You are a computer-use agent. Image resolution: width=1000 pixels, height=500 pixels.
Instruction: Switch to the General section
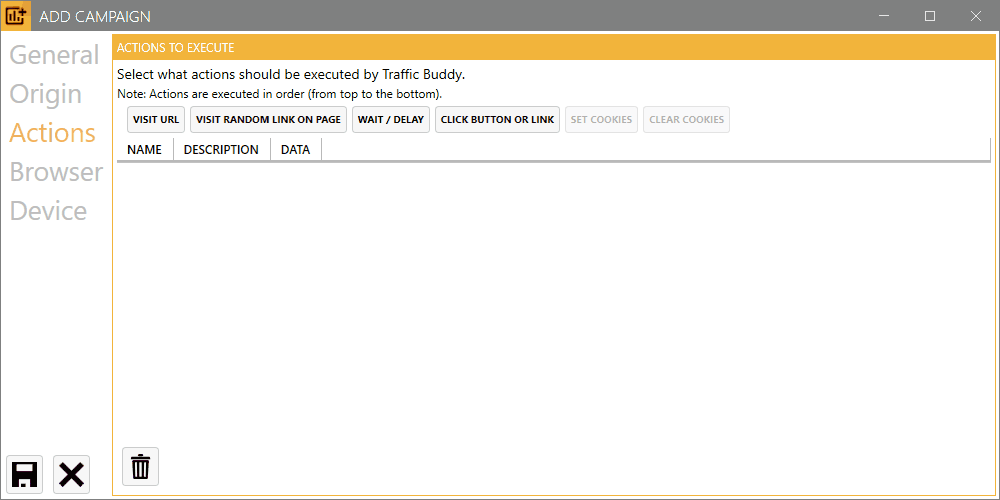[x=54, y=55]
